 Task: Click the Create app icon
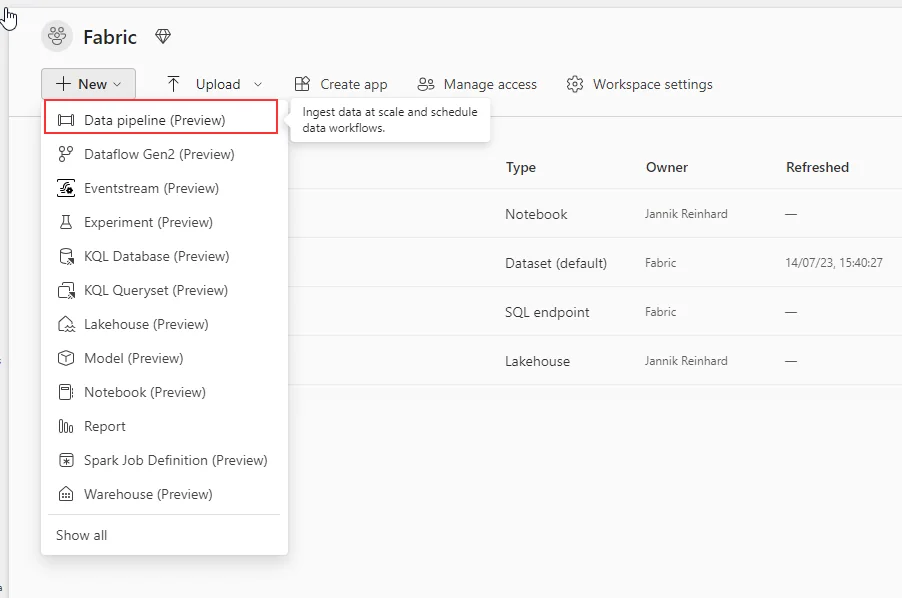pyautogui.click(x=302, y=84)
